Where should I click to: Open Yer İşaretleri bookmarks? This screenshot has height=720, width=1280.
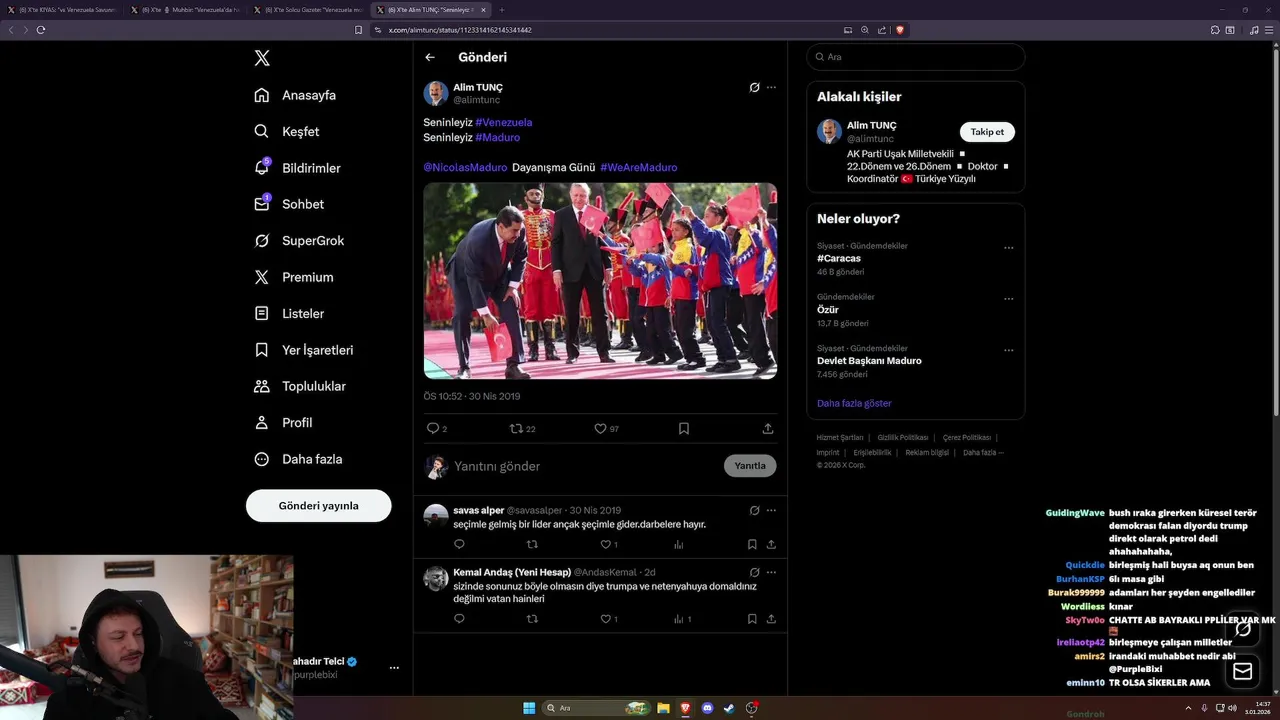[x=303, y=350]
